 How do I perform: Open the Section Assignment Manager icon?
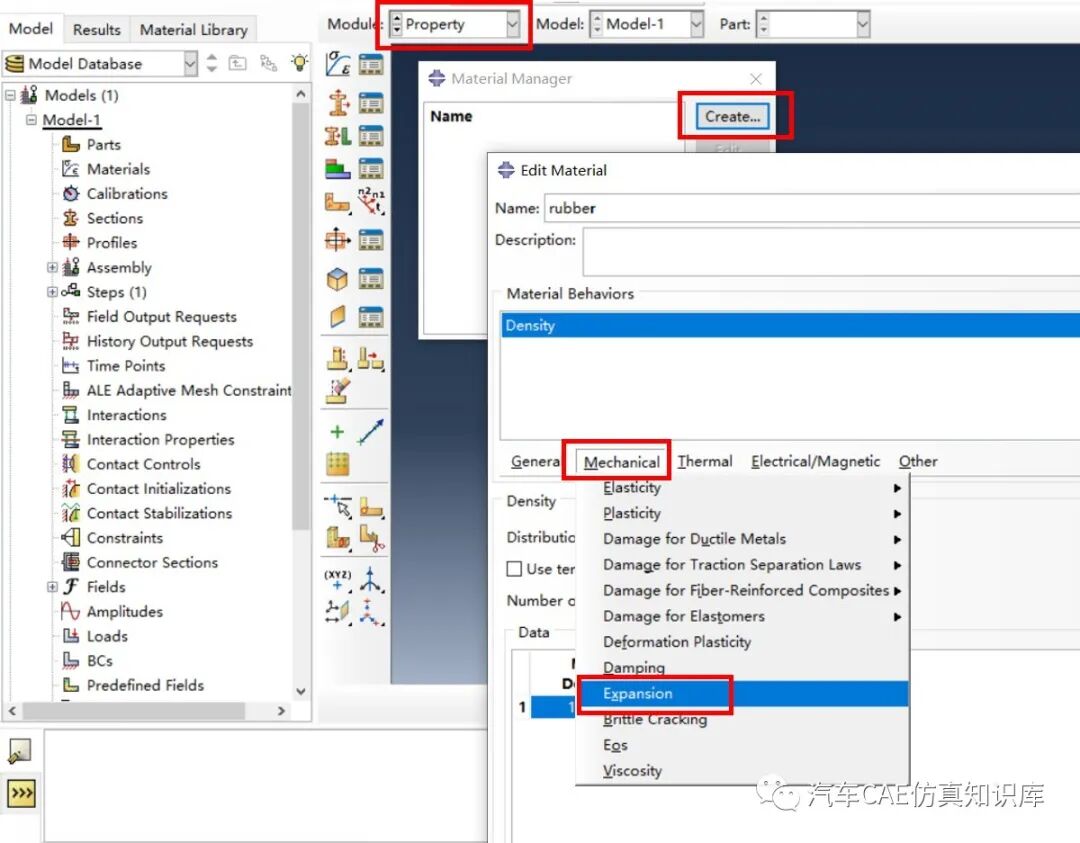tap(371, 136)
